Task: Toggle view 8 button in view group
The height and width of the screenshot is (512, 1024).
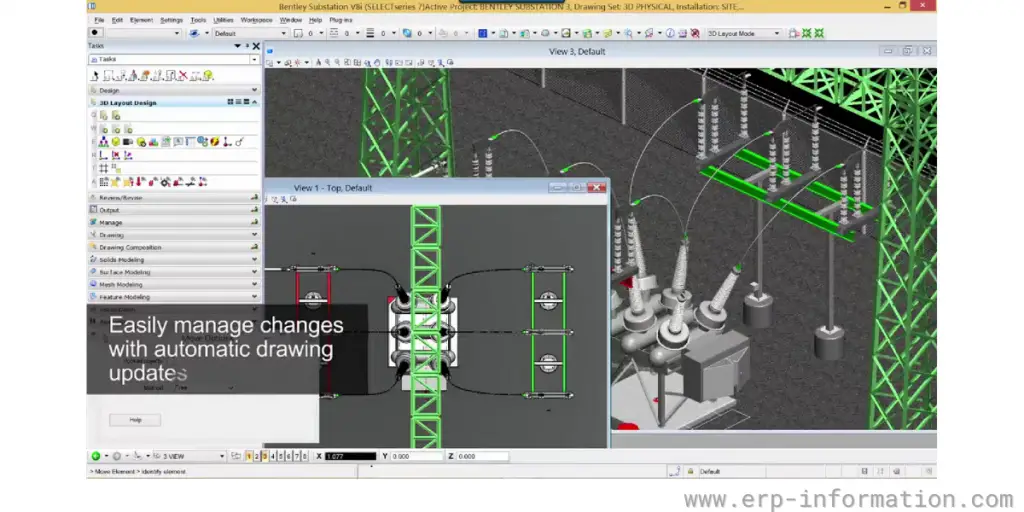Action: coord(305,456)
